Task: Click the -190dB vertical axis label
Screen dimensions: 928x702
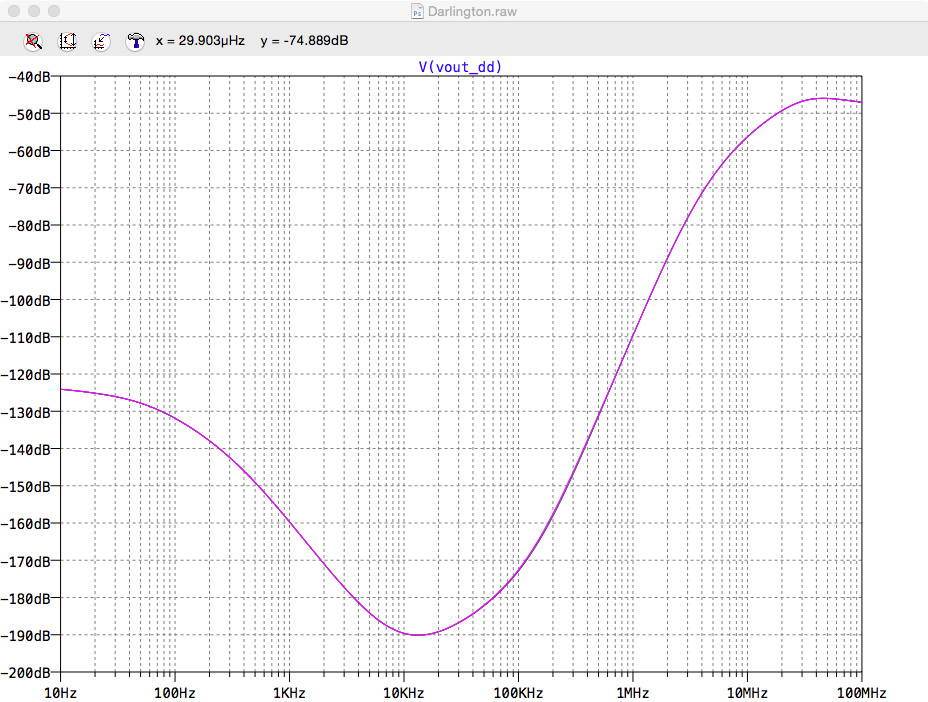Action: [x=25, y=636]
